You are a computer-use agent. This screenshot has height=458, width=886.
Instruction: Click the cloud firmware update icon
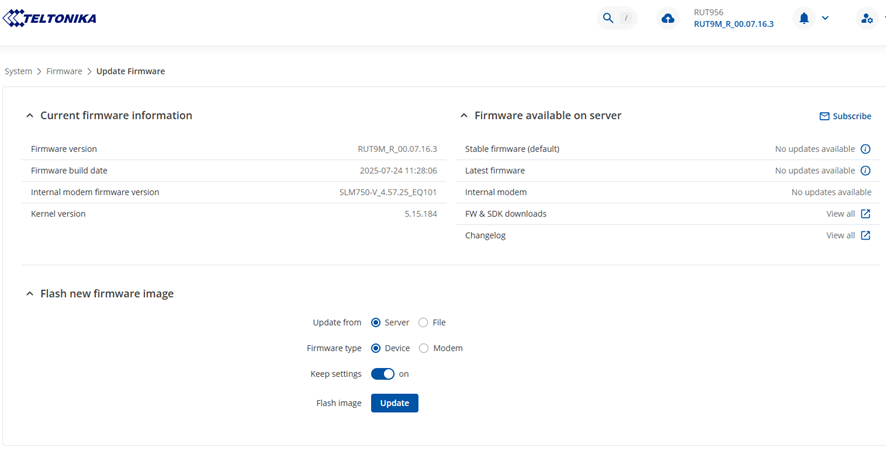point(668,18)
